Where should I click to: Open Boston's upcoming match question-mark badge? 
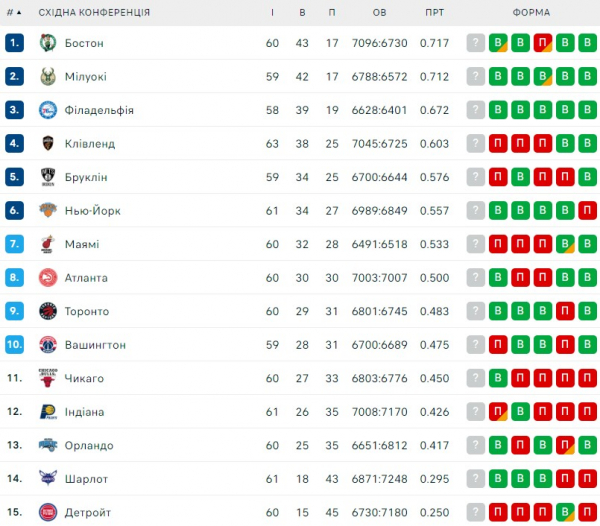pyautogui.click(x=476, y=43)
